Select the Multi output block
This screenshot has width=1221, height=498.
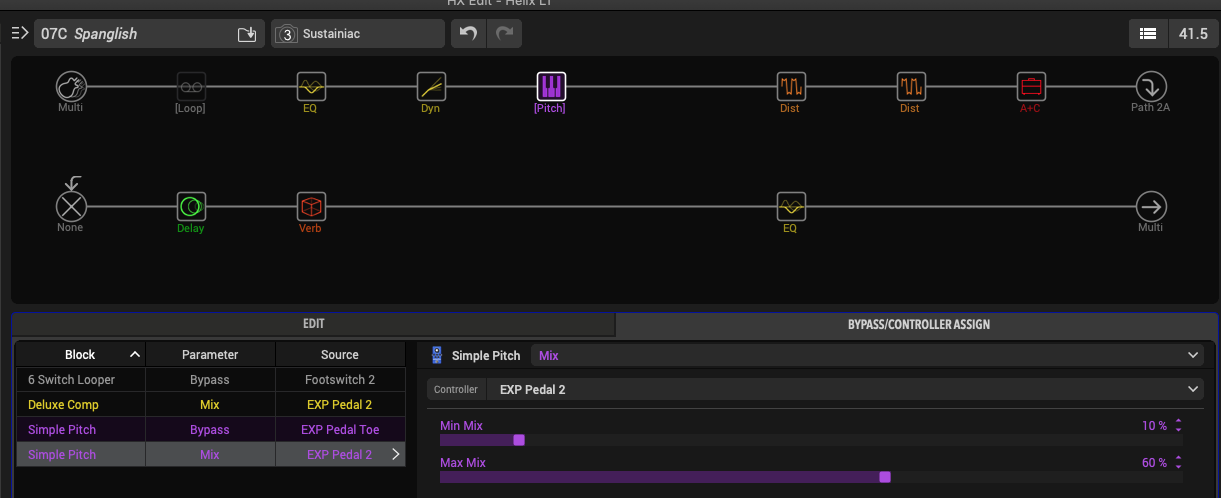tap(1151, 207)
